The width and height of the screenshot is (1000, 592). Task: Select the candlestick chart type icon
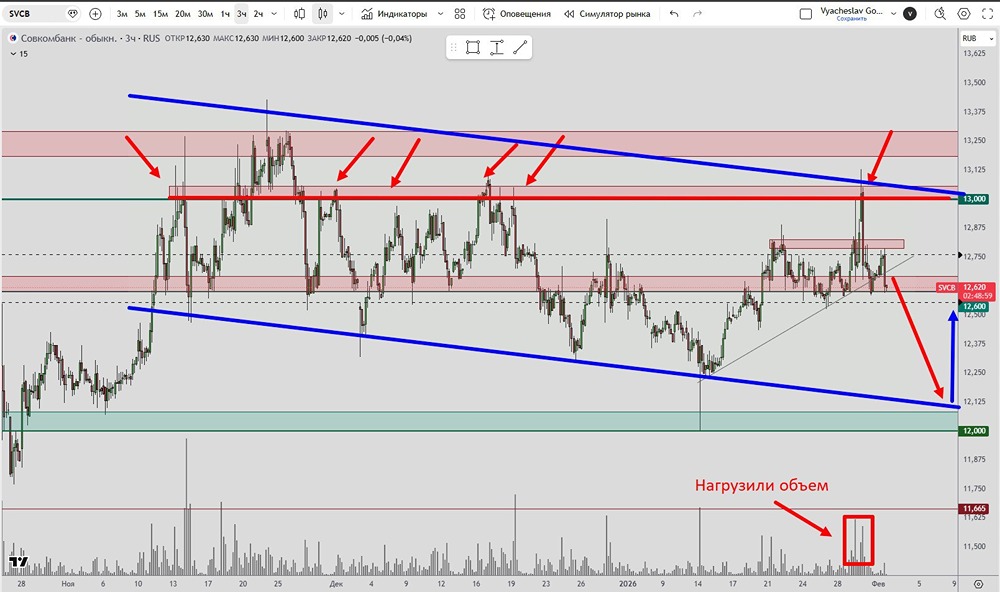tap(323, 13)
